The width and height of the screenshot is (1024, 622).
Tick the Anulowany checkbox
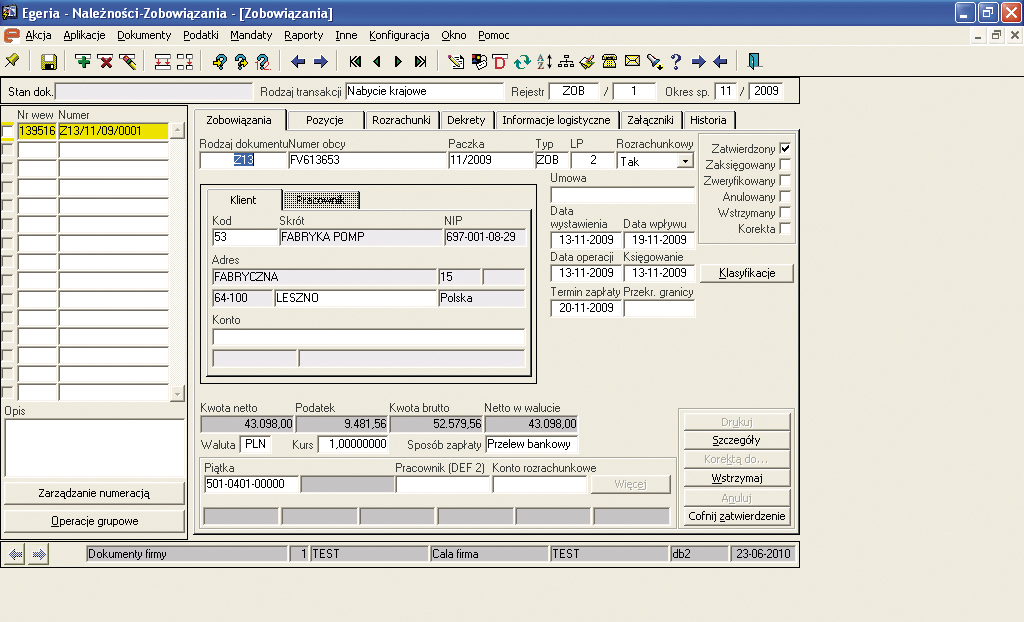coord(785,196)
